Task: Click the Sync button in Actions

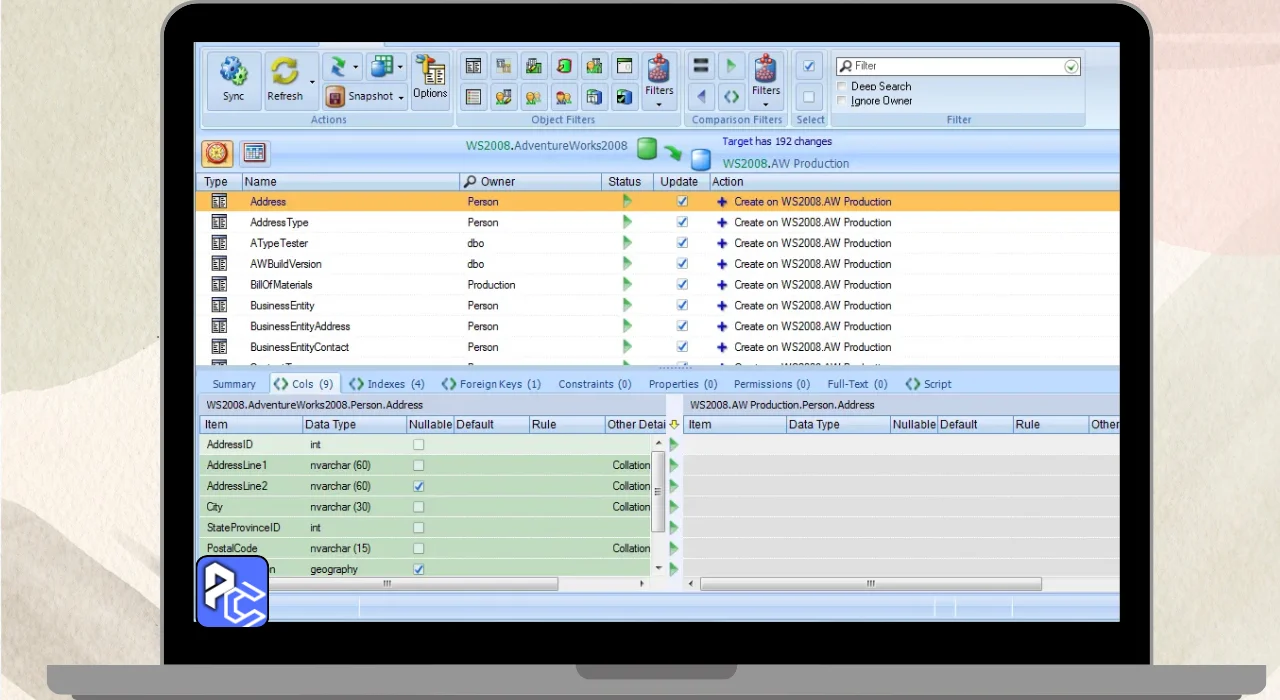Action: [234, 80]
